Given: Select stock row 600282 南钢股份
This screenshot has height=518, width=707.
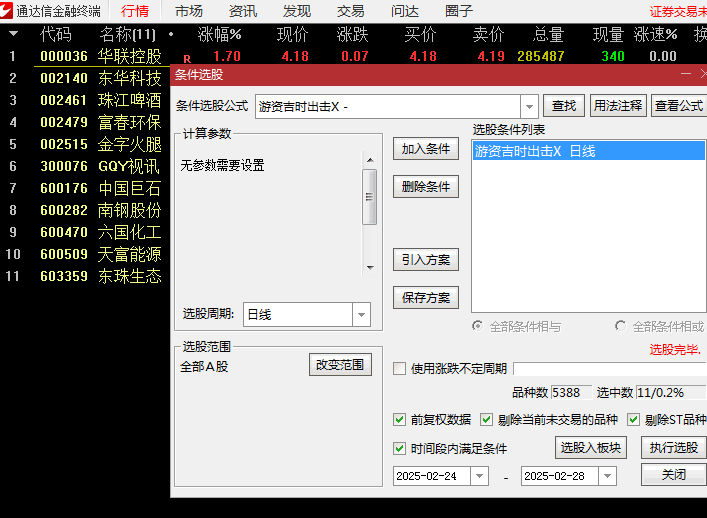Looking at the screenshot, I should (x=85, y=210).
